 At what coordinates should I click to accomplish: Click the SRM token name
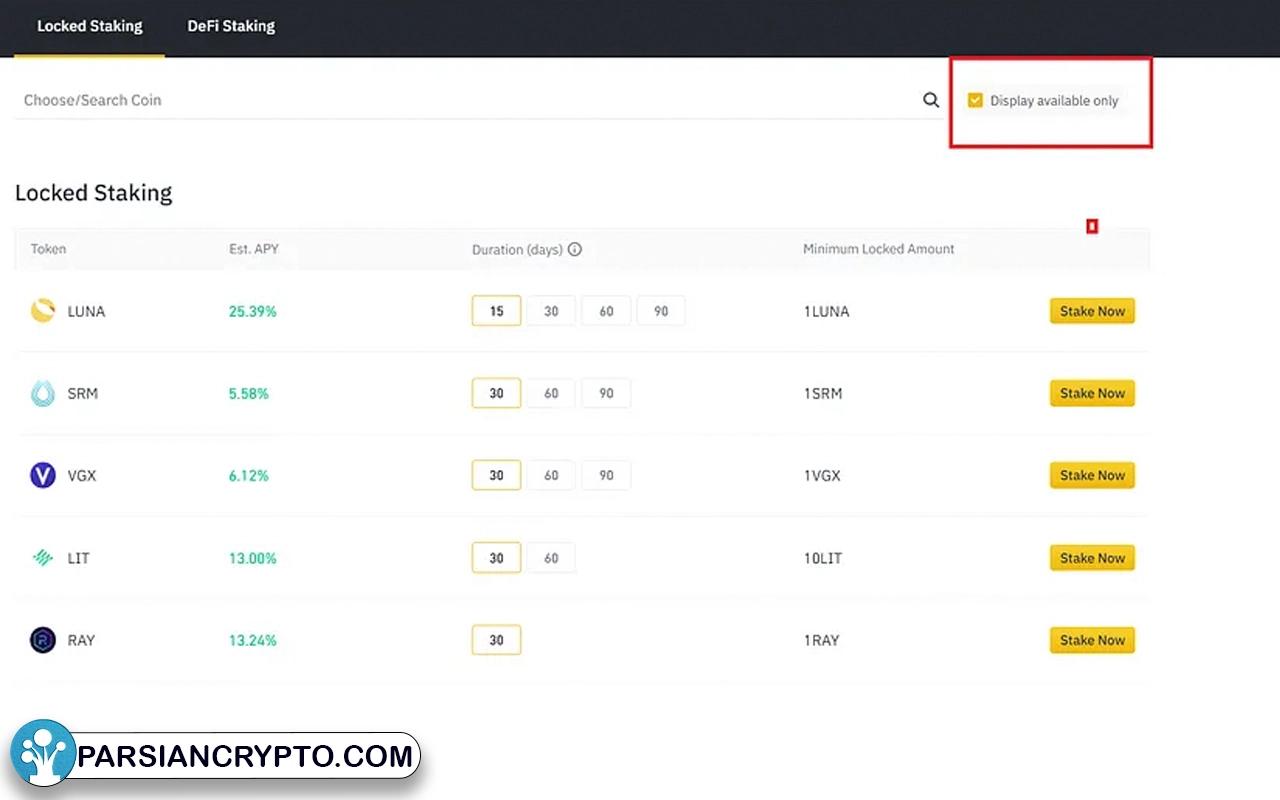[x=83, y=393]
